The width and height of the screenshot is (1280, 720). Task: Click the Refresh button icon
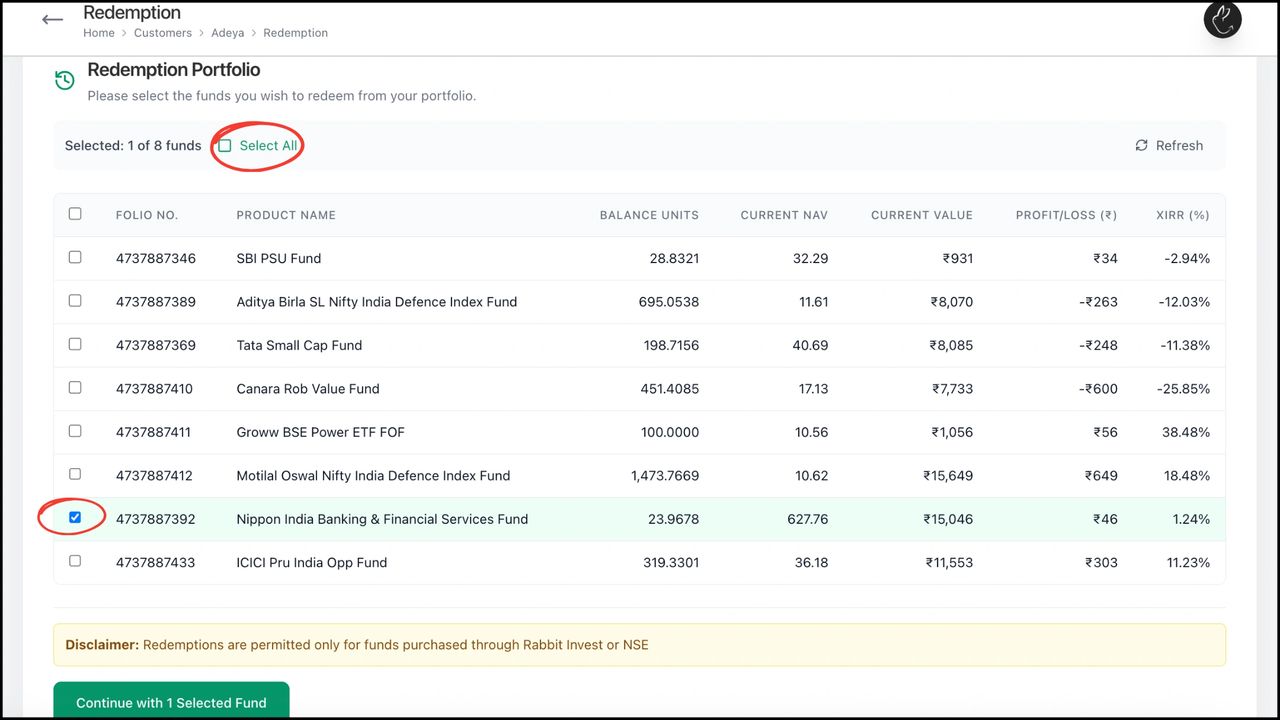1141,146
